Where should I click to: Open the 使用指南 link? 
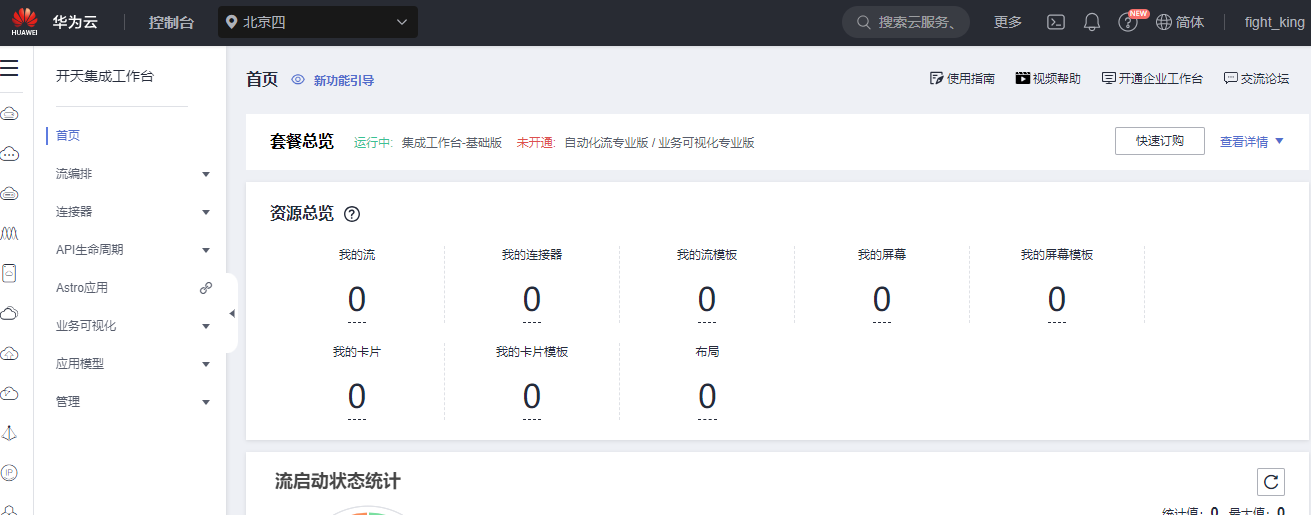[971, 78]
